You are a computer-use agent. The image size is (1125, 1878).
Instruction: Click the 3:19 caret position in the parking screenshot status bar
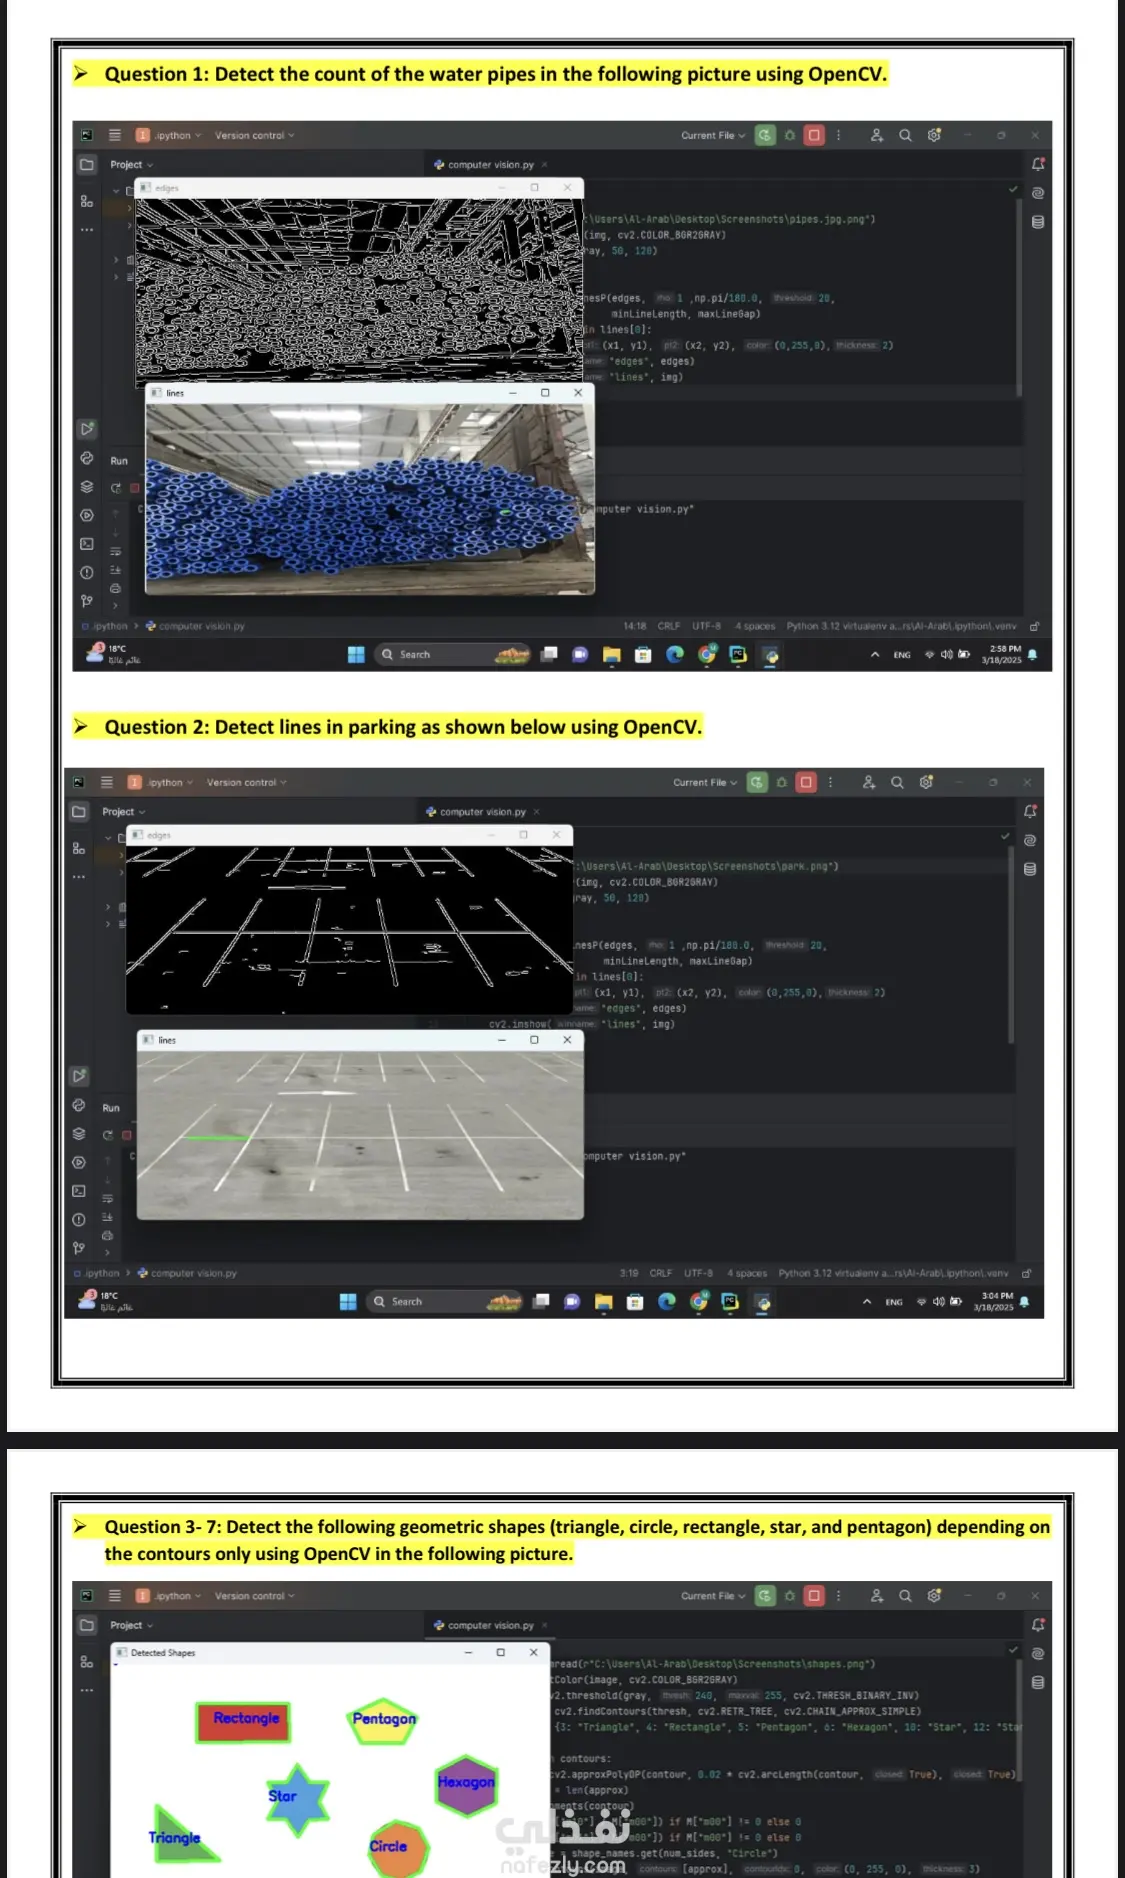(629, 1273)
